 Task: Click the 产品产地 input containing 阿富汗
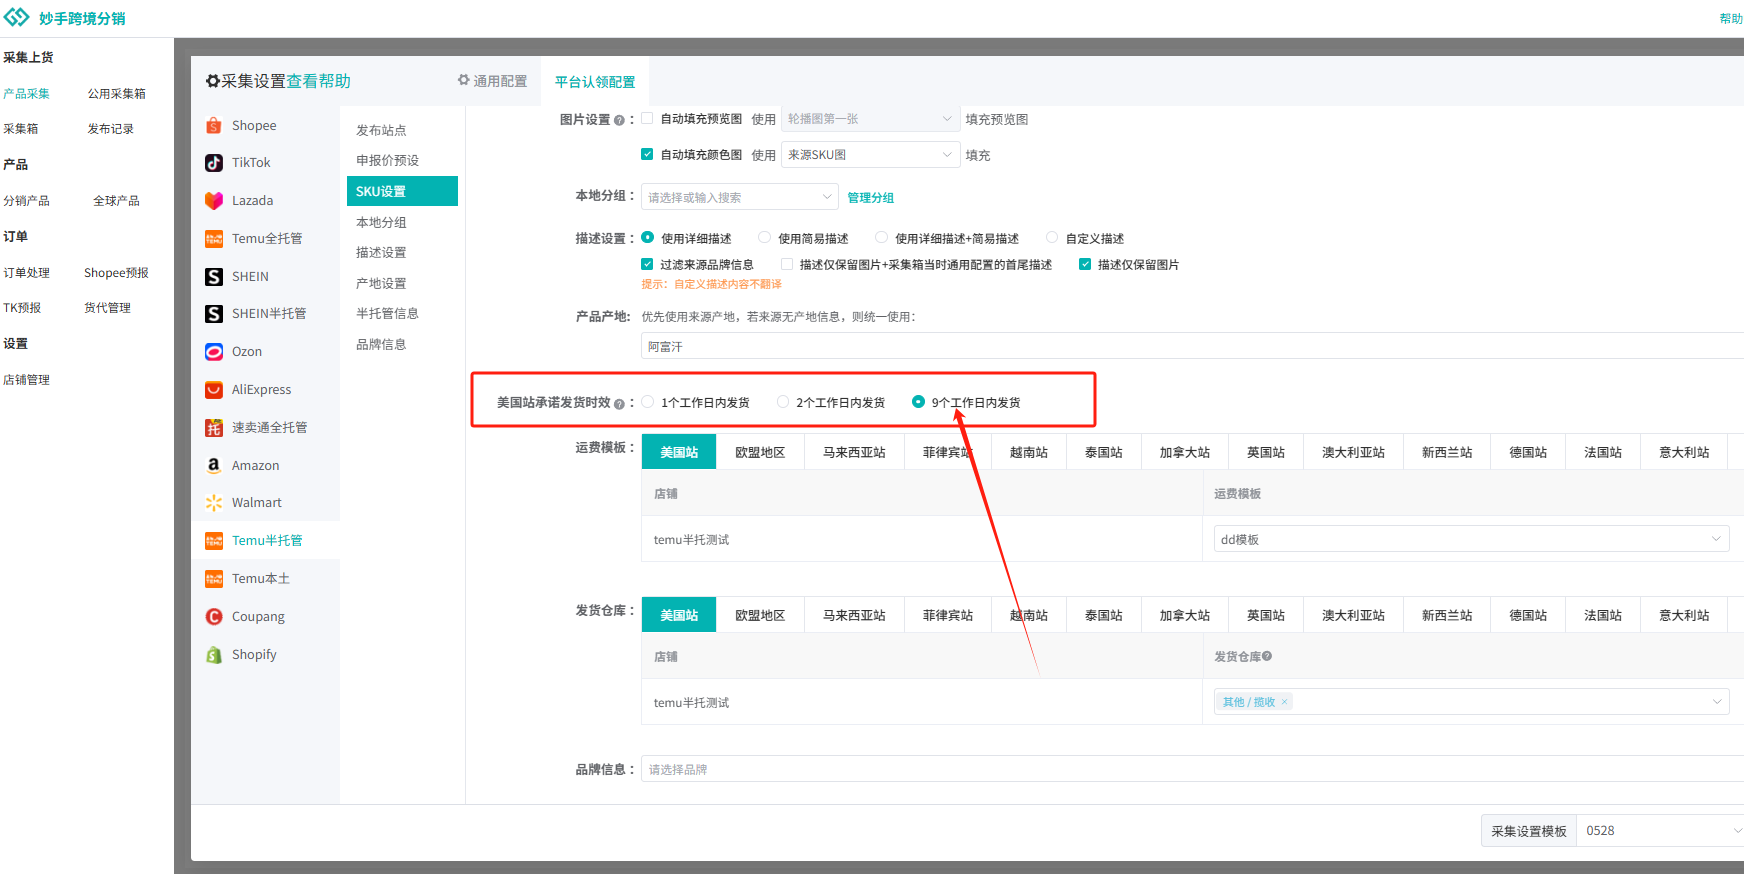tap(1192, 346)
